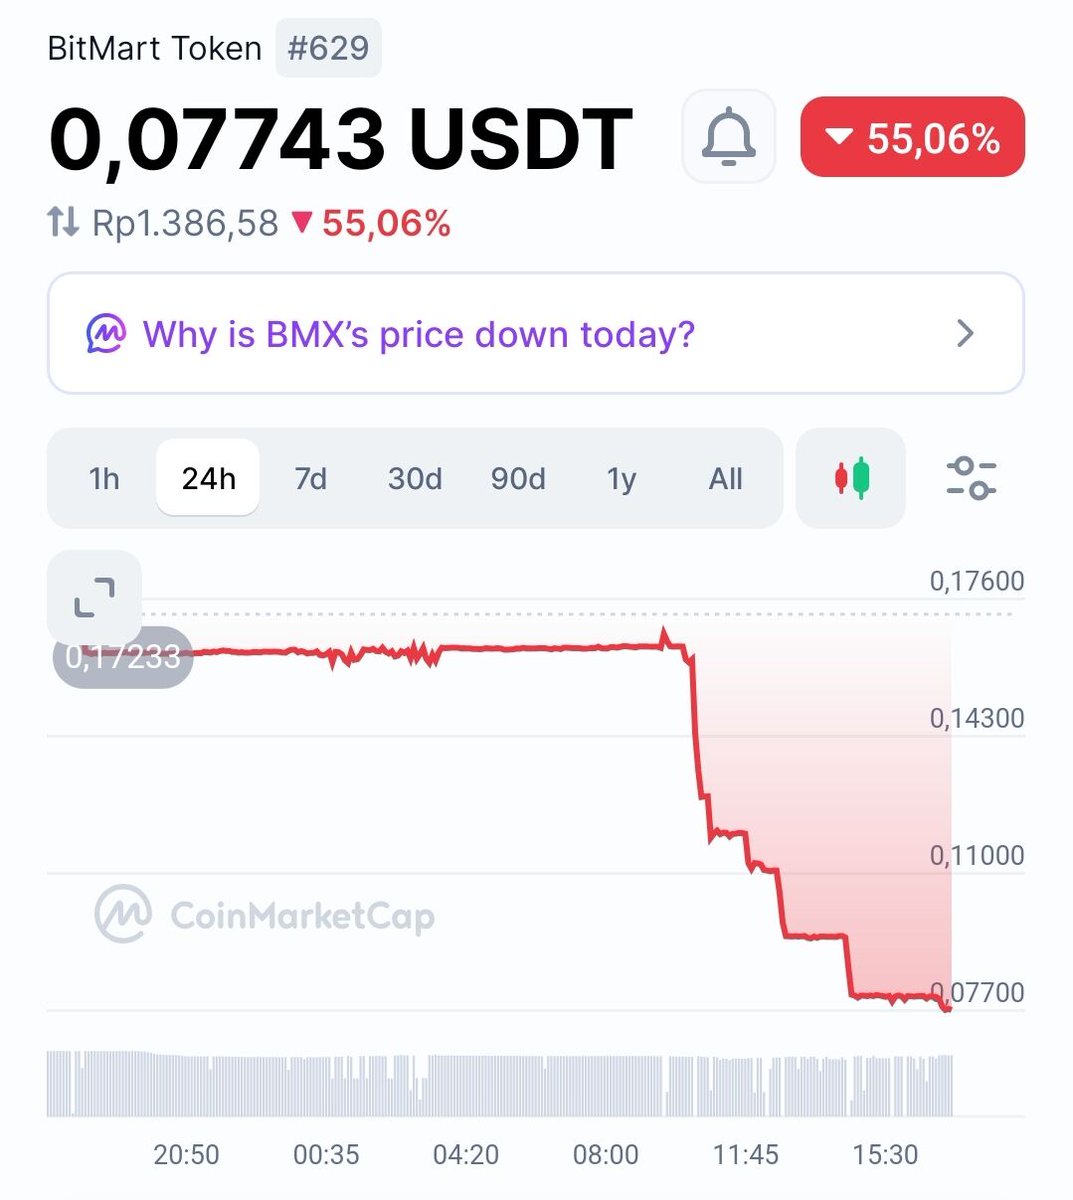Switch to candlestick chart view
The height and width of the screenshot is (1200, 1073).
[851, 478]
